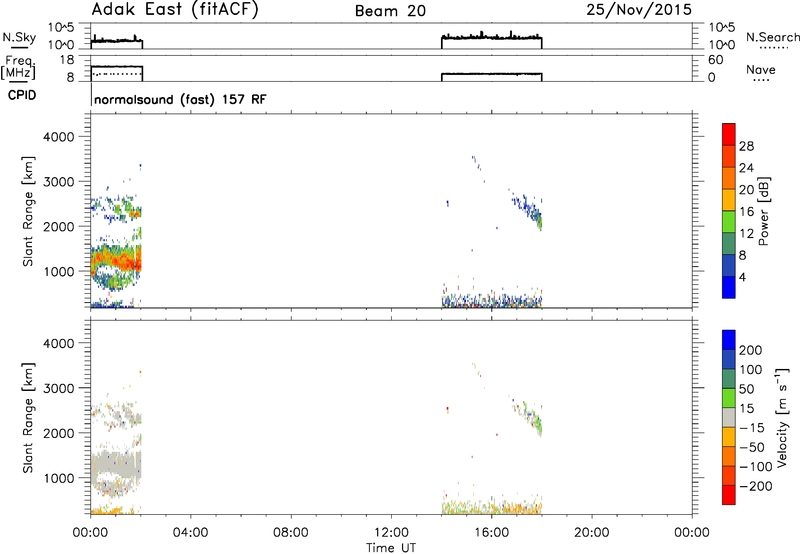Click the N.Sky noise trace near 16:00

491,37
